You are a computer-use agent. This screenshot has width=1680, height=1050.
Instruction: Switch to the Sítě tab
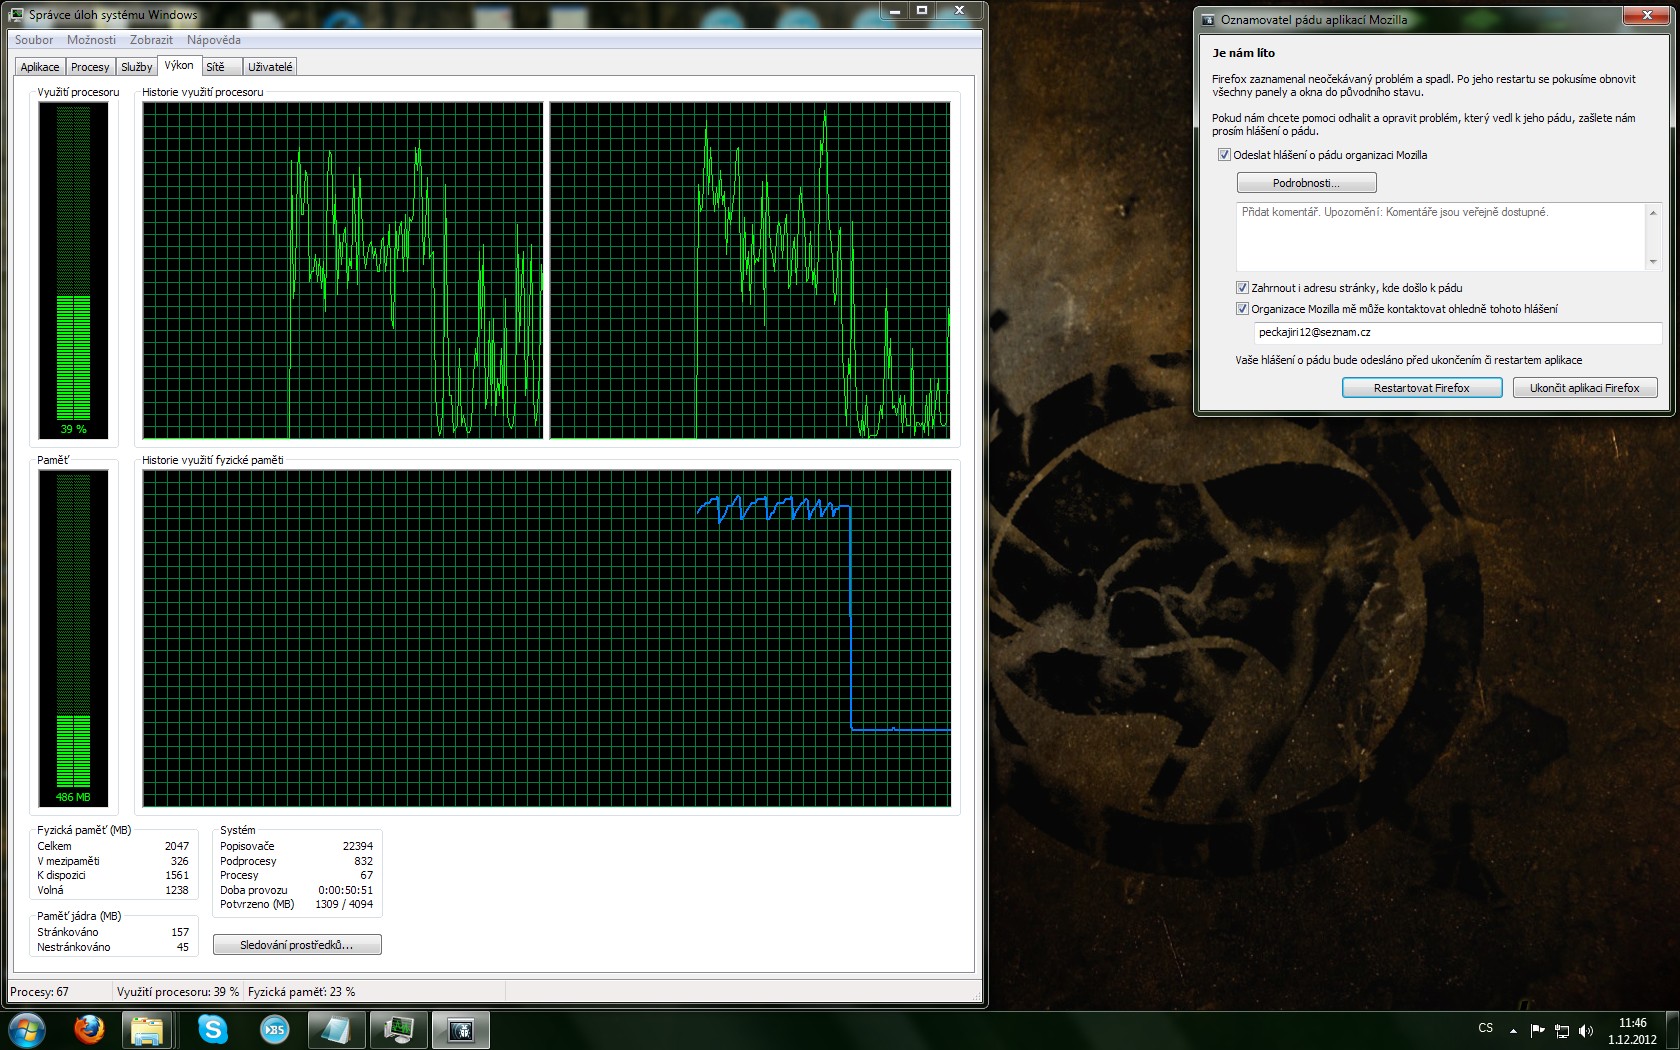coord(221,67)
